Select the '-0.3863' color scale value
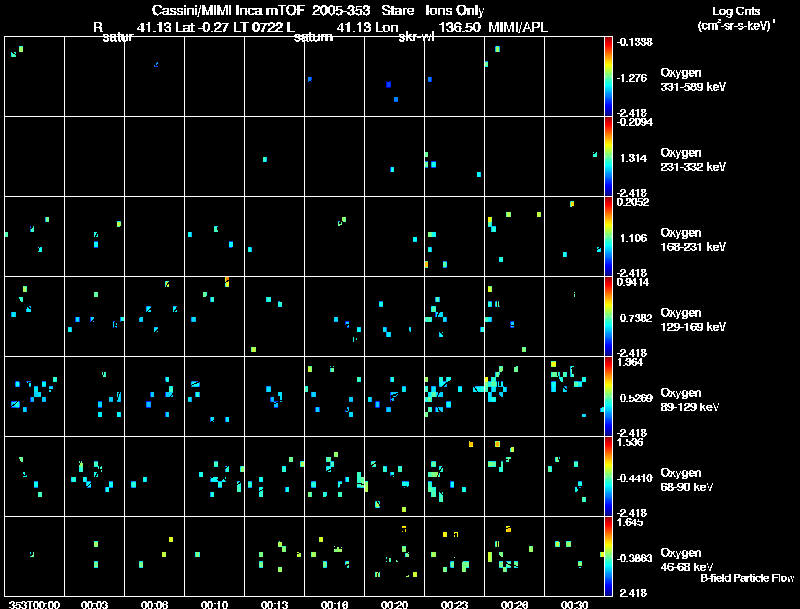 634,559
